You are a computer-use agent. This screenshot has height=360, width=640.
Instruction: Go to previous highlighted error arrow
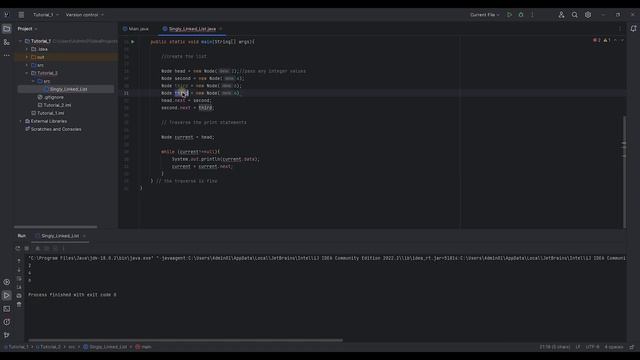tap(616, 40)
